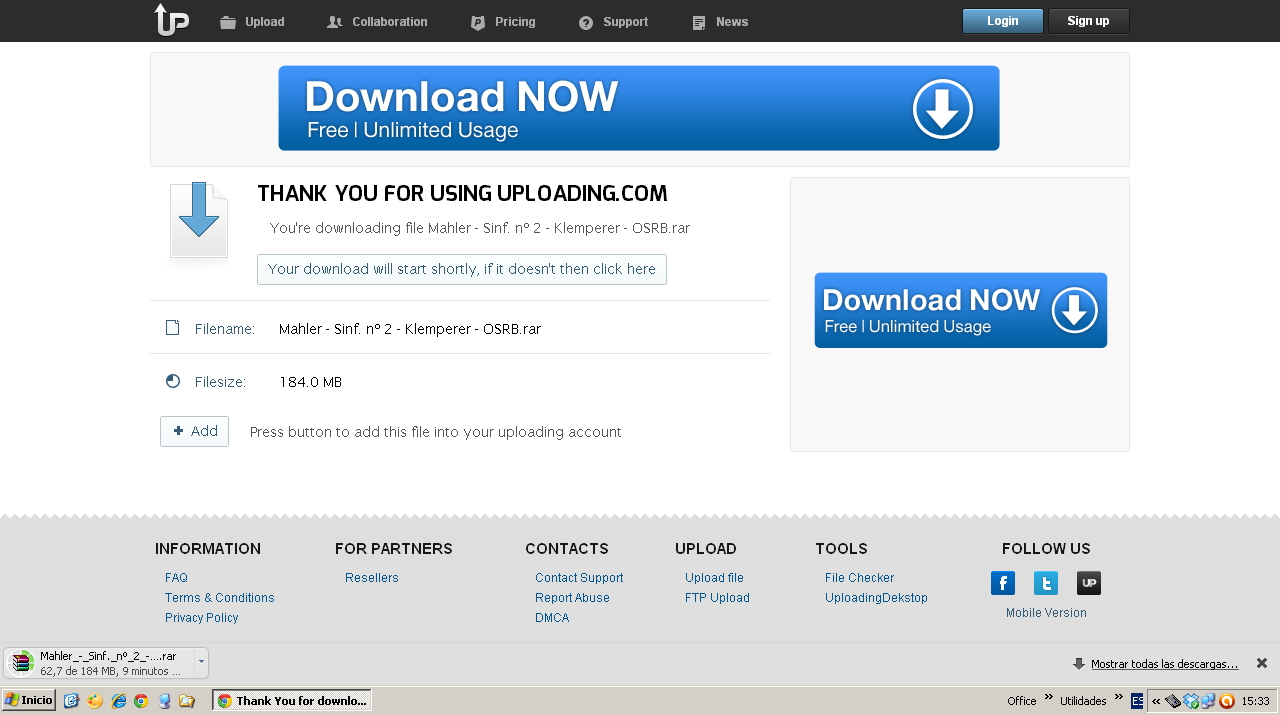
Task: Select the '184.0 MB' filesize value
Action: [310, 382]
